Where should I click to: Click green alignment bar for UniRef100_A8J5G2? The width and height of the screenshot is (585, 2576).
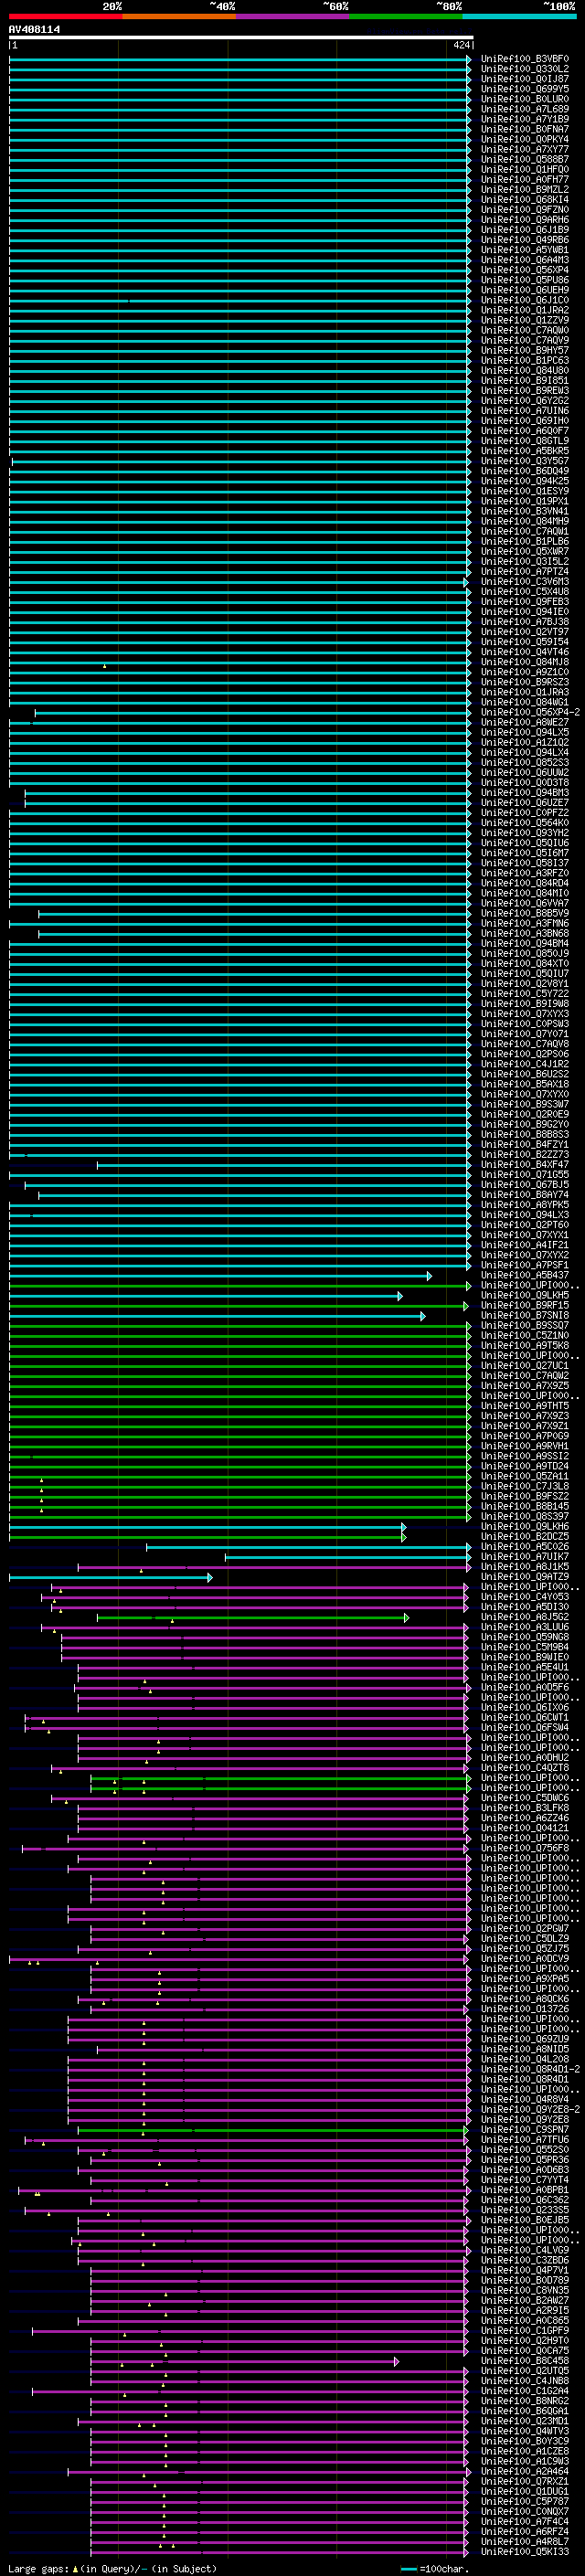pyautogui.click(x=253, y=1618)
